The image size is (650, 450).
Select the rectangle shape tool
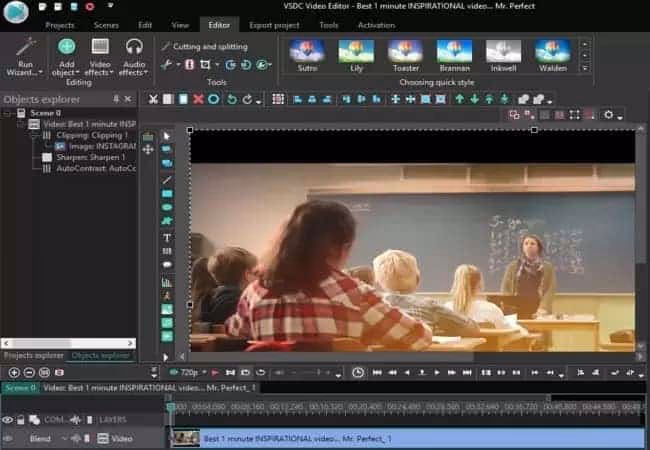167,194
